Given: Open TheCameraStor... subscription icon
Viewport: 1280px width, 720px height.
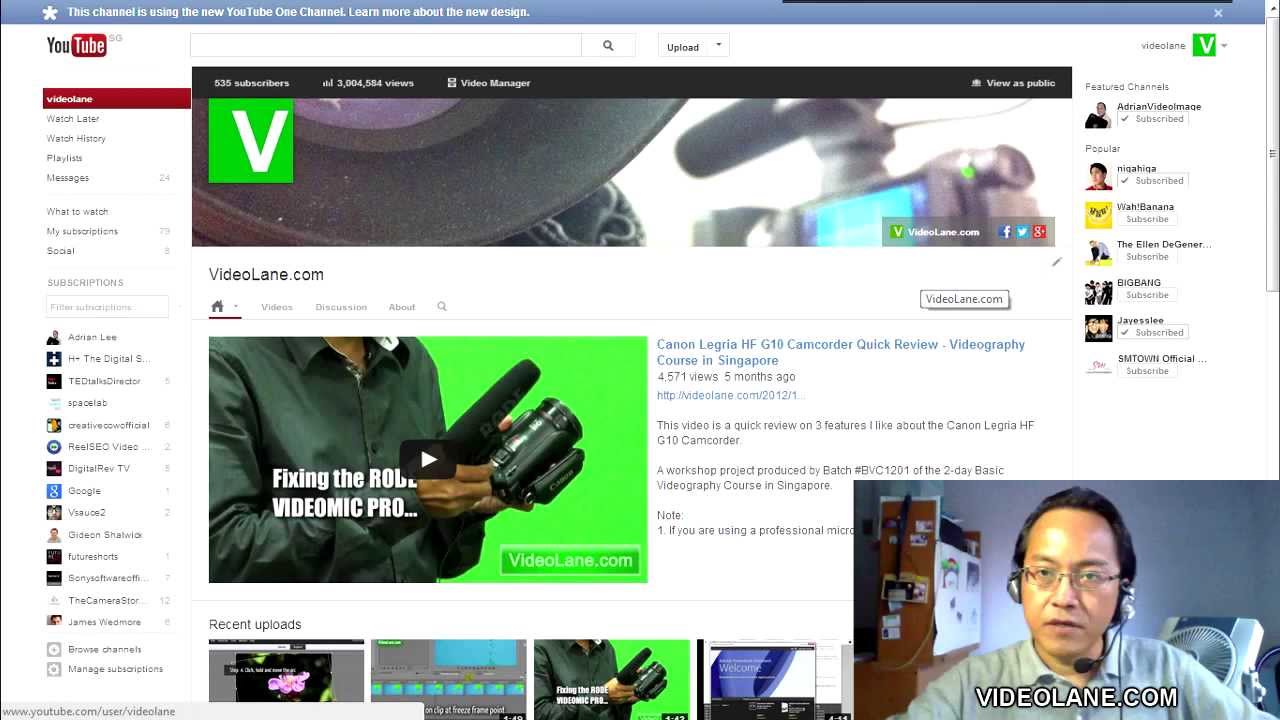Looking at the screenshot, I should click(x=54, y=600).
